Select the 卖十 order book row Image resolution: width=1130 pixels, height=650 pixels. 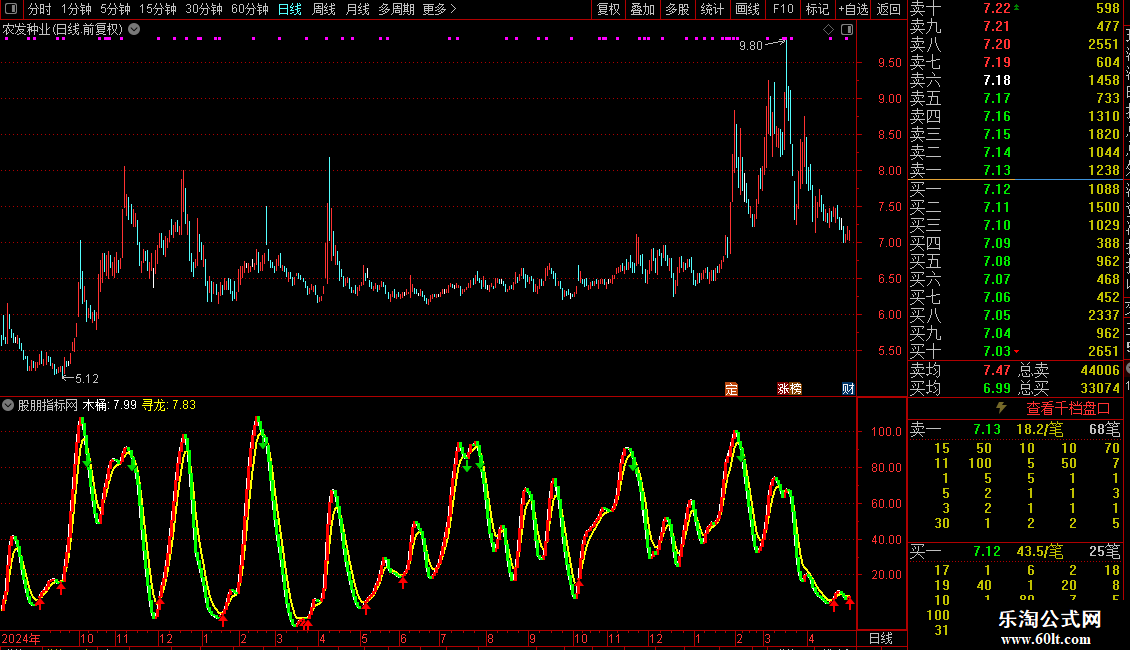point(1016,8)
